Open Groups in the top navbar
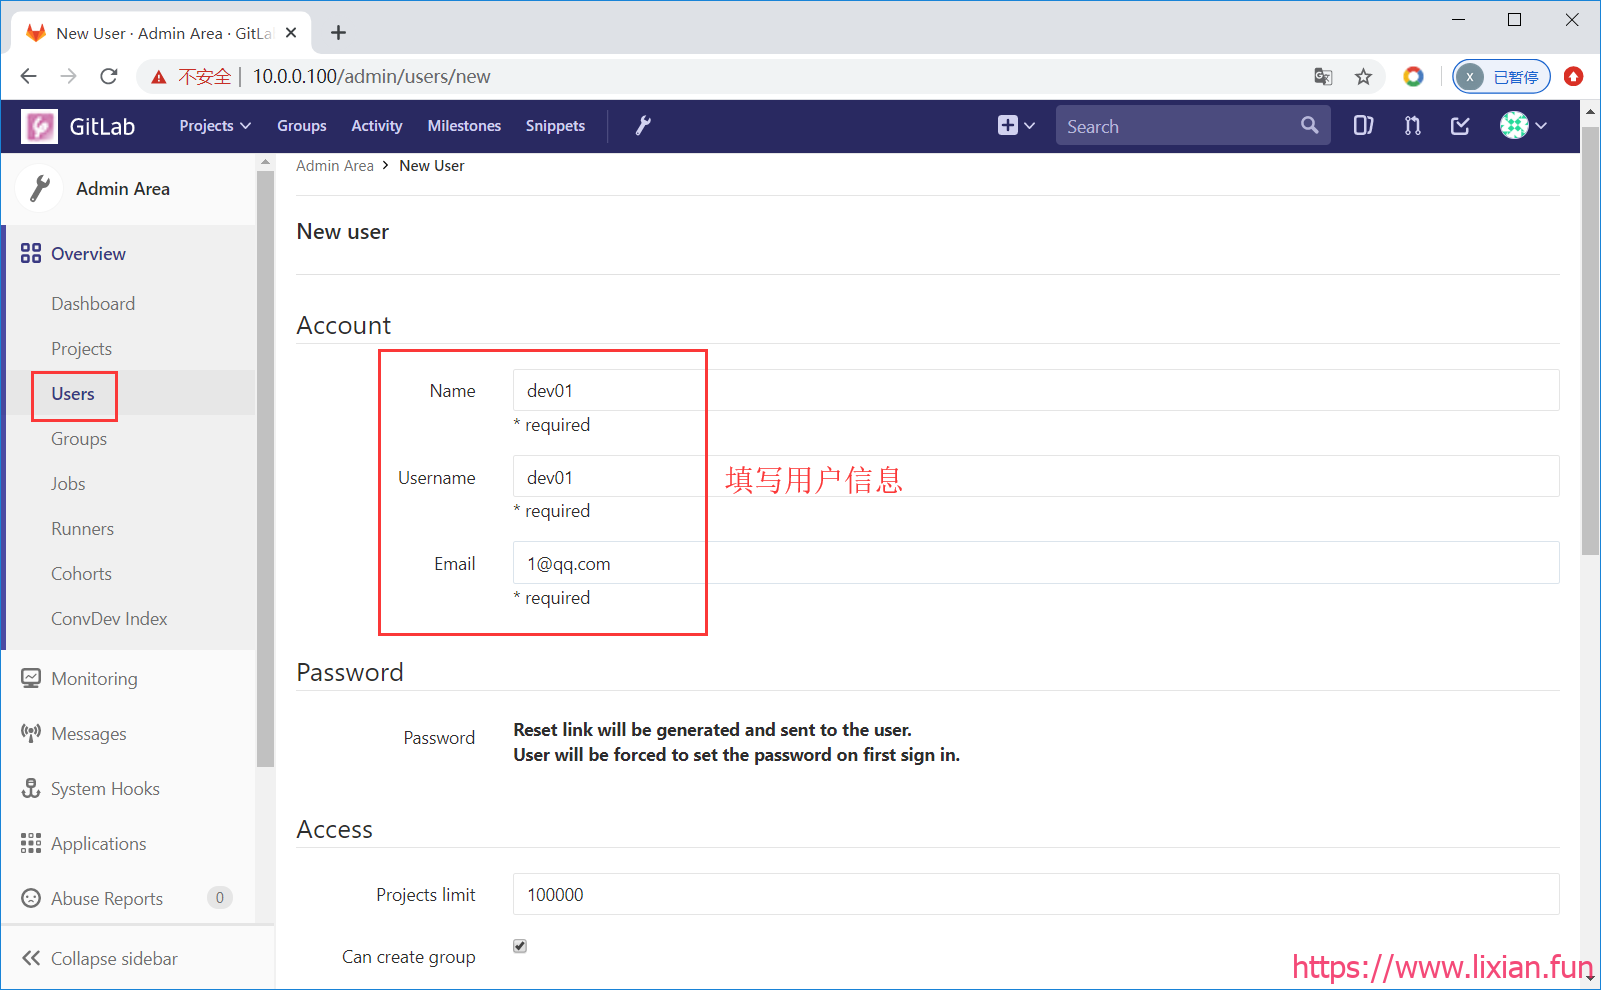 point(302,126)
